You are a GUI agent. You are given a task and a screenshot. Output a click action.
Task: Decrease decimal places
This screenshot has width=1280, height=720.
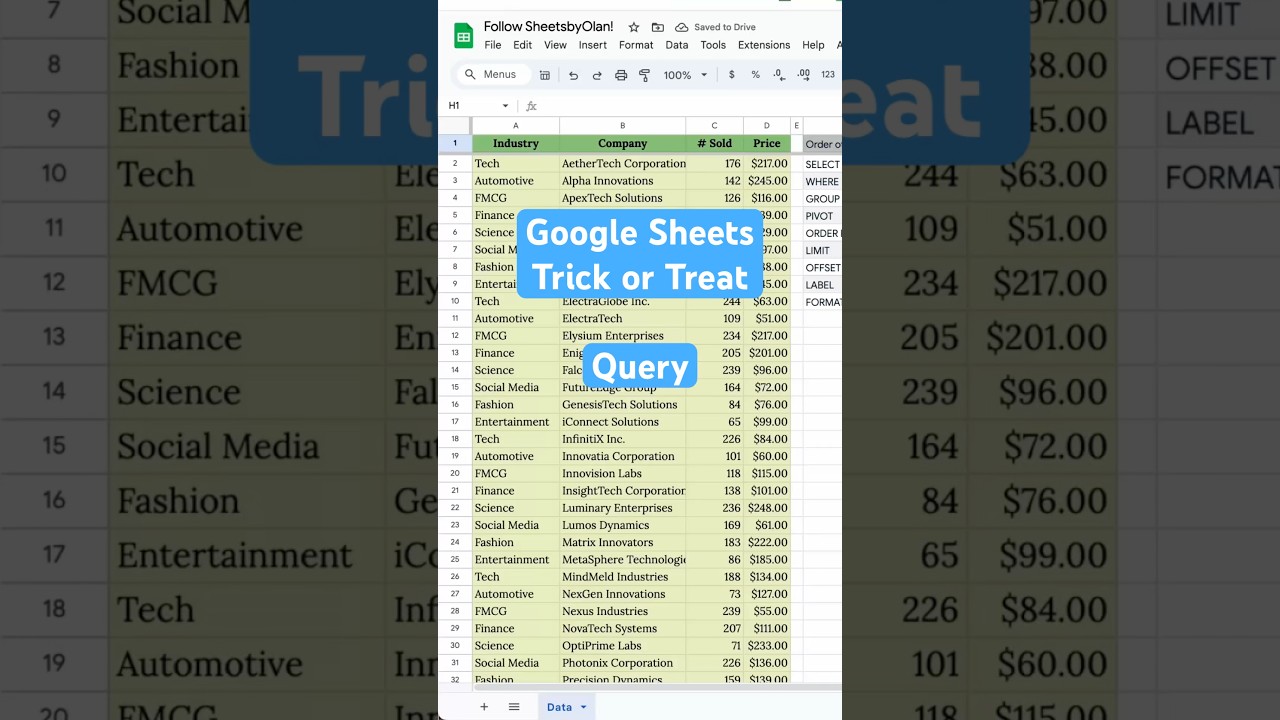tap(779, 75)
